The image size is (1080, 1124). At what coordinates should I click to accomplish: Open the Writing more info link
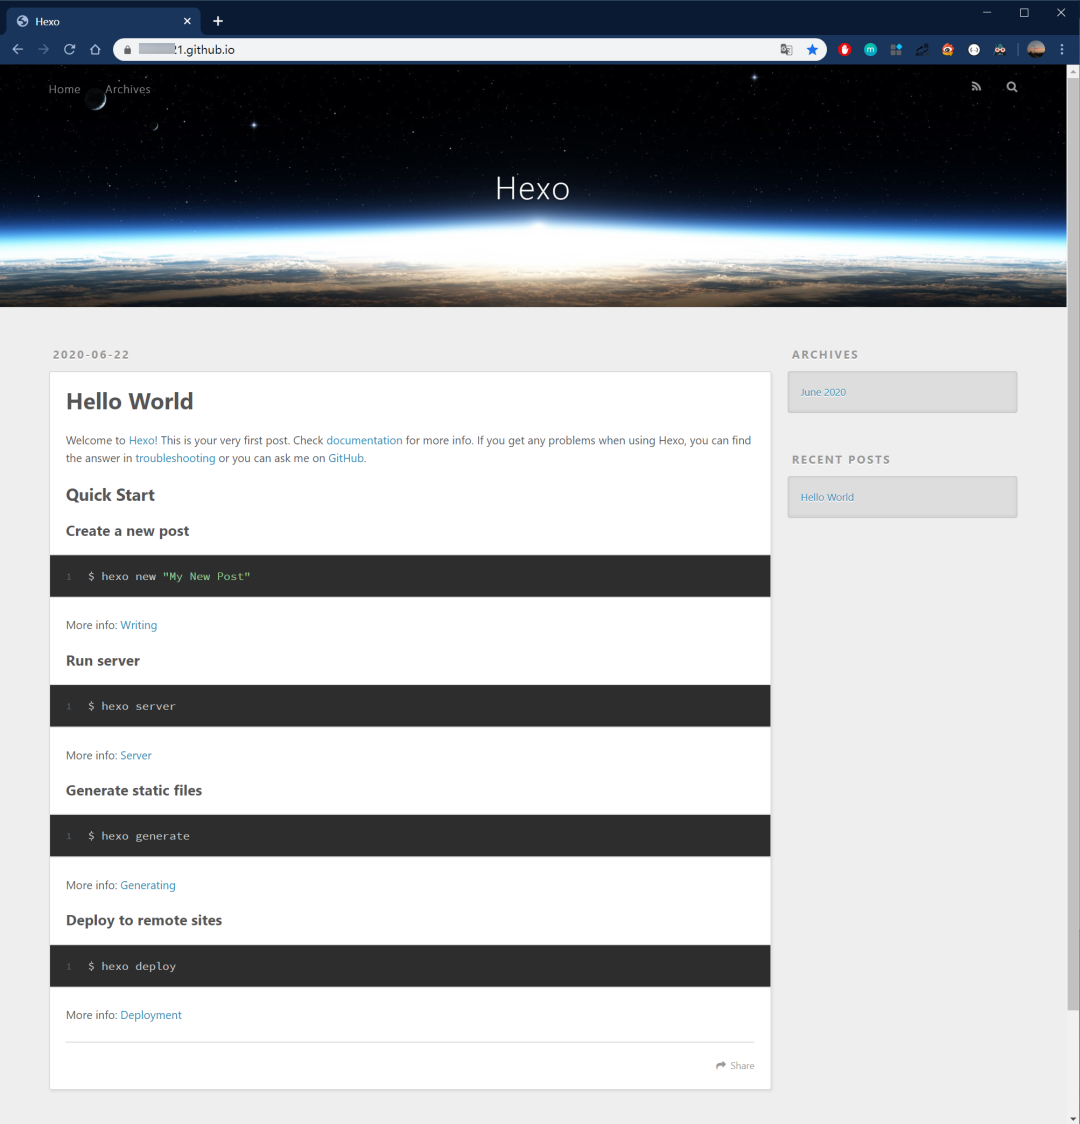click(138, 625)
